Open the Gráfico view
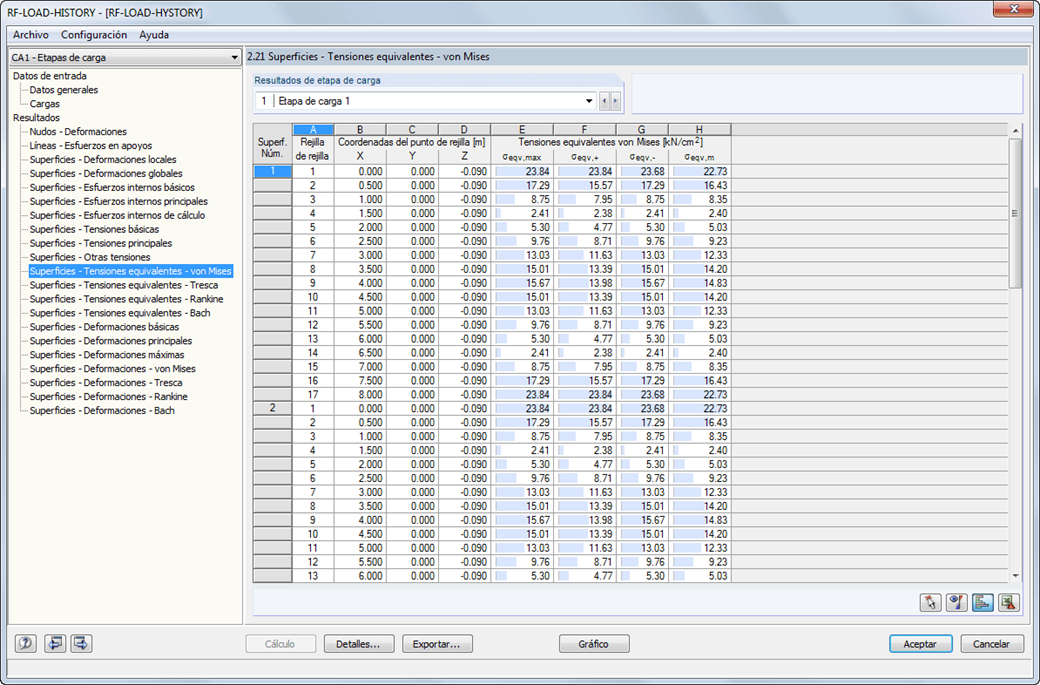This screenshot has height=685, width=1040. (594, 643)
